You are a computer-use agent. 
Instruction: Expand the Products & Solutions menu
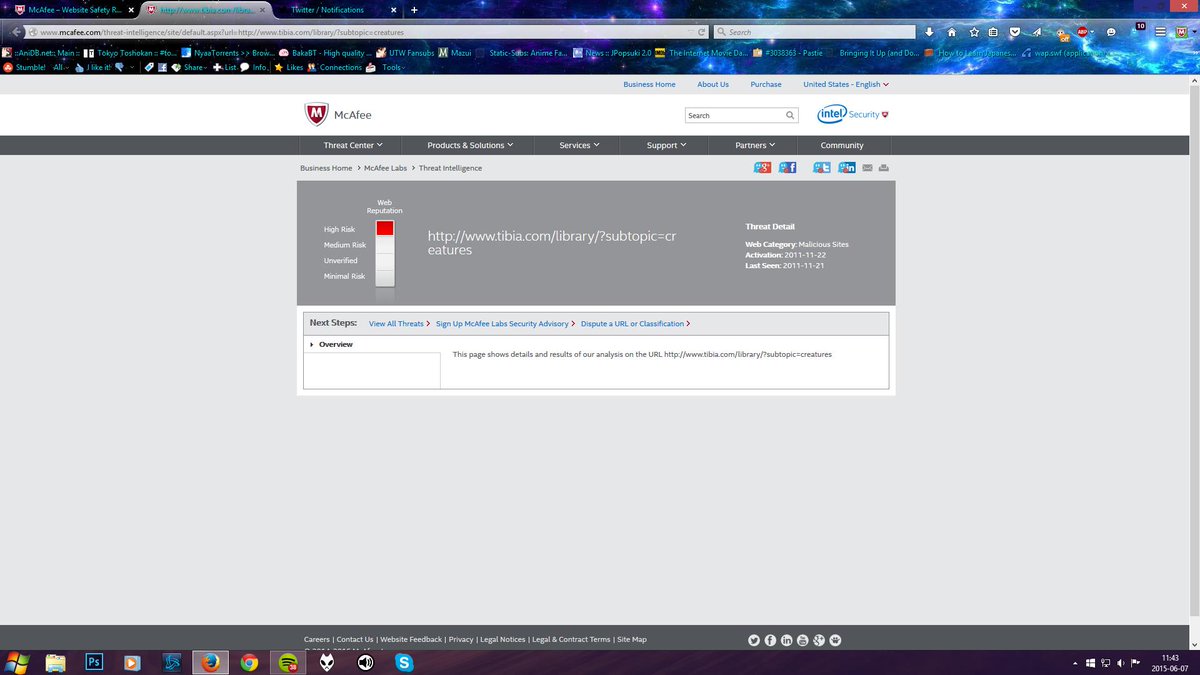click(470, 145)
